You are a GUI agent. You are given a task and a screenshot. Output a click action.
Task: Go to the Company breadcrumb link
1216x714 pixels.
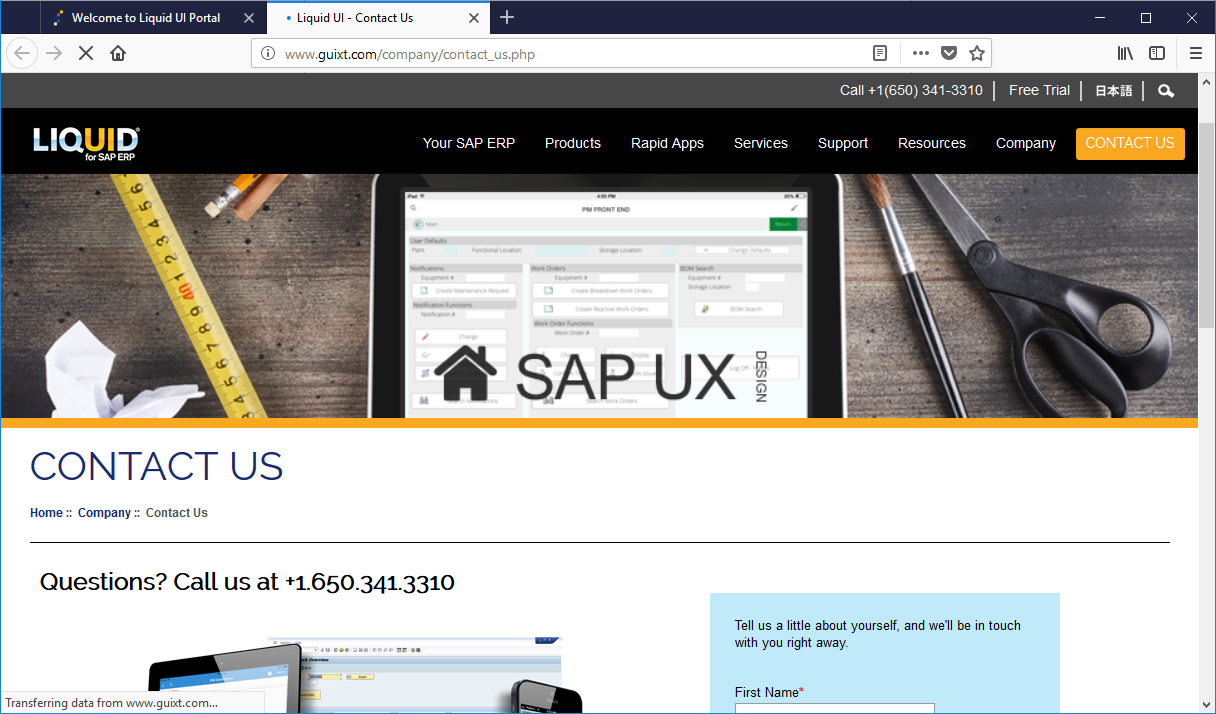[x=104, y=513]
